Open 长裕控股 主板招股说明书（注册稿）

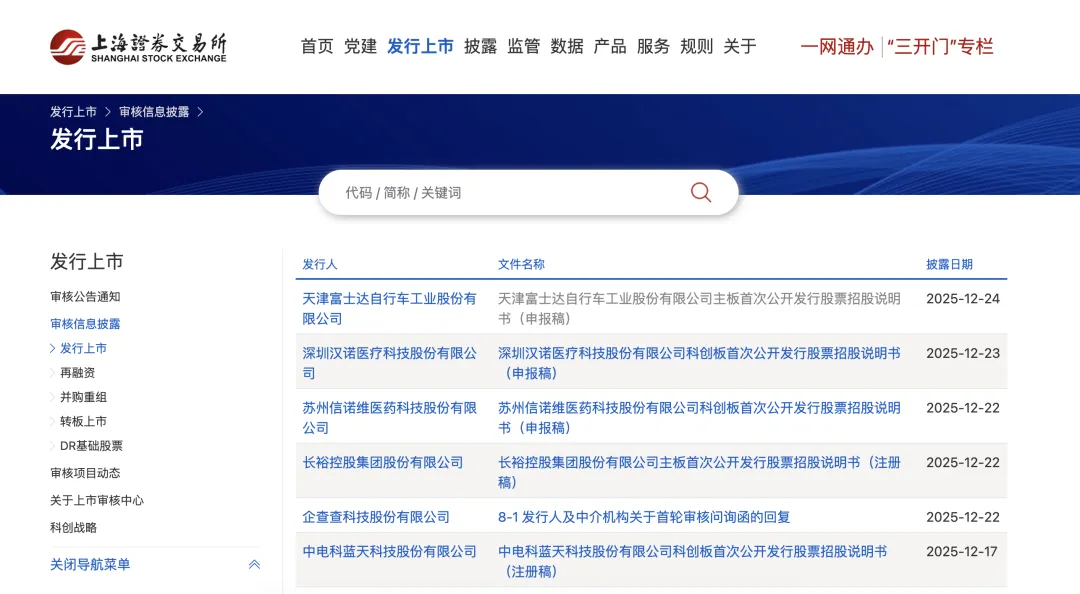[x=699, y=472]
